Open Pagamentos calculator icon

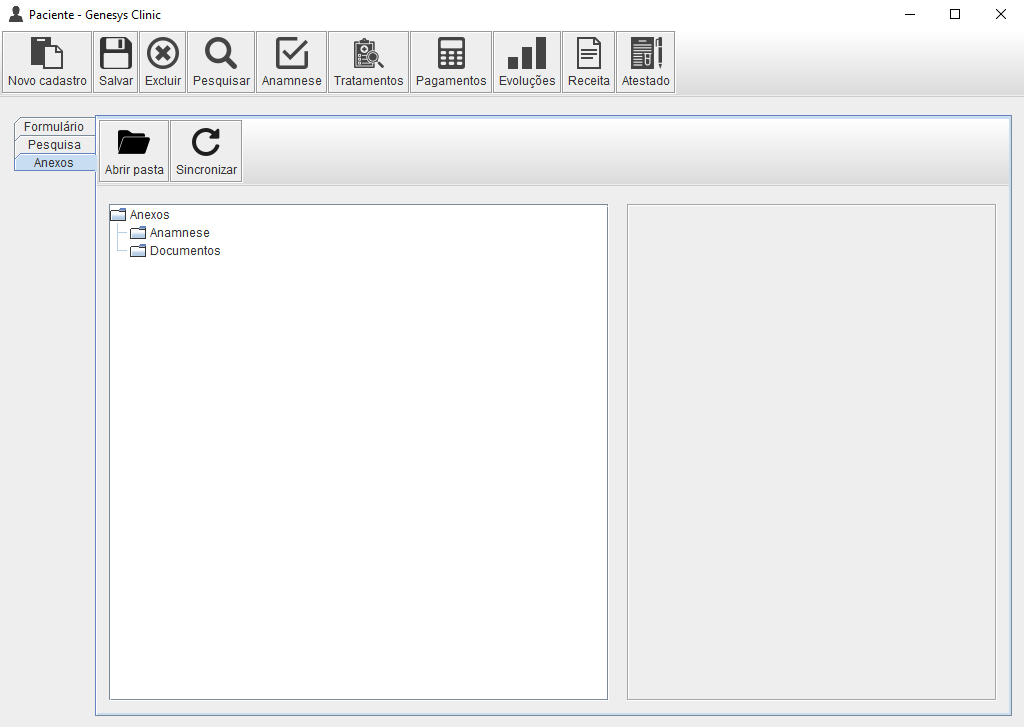click(451, 62)
